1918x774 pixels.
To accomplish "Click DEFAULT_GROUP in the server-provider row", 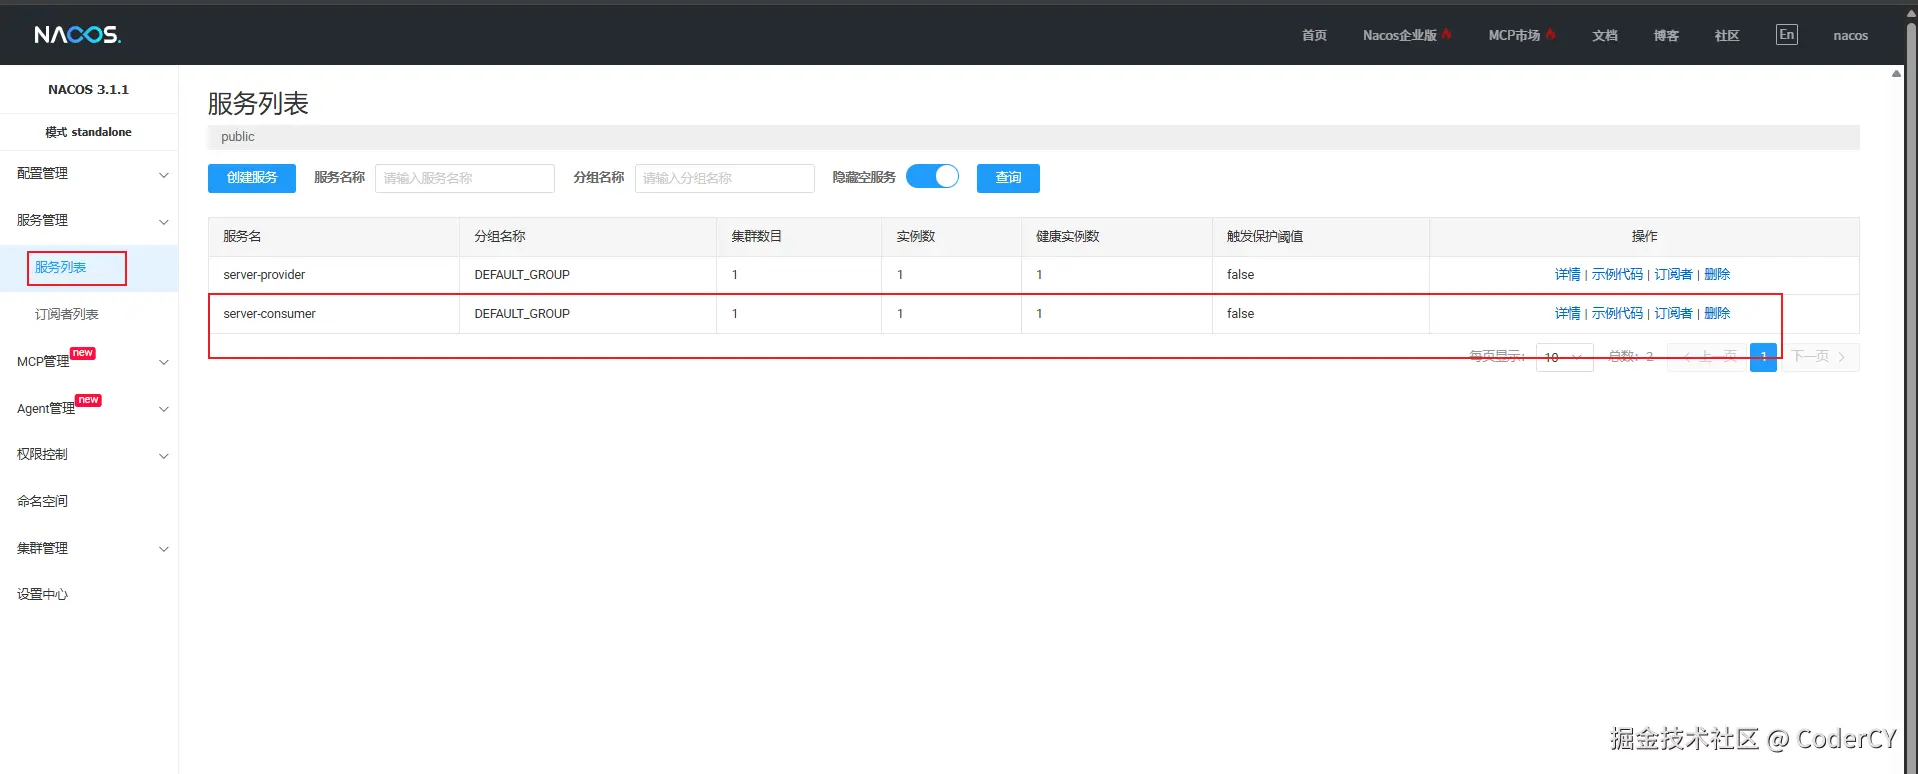I will [522, 275].
